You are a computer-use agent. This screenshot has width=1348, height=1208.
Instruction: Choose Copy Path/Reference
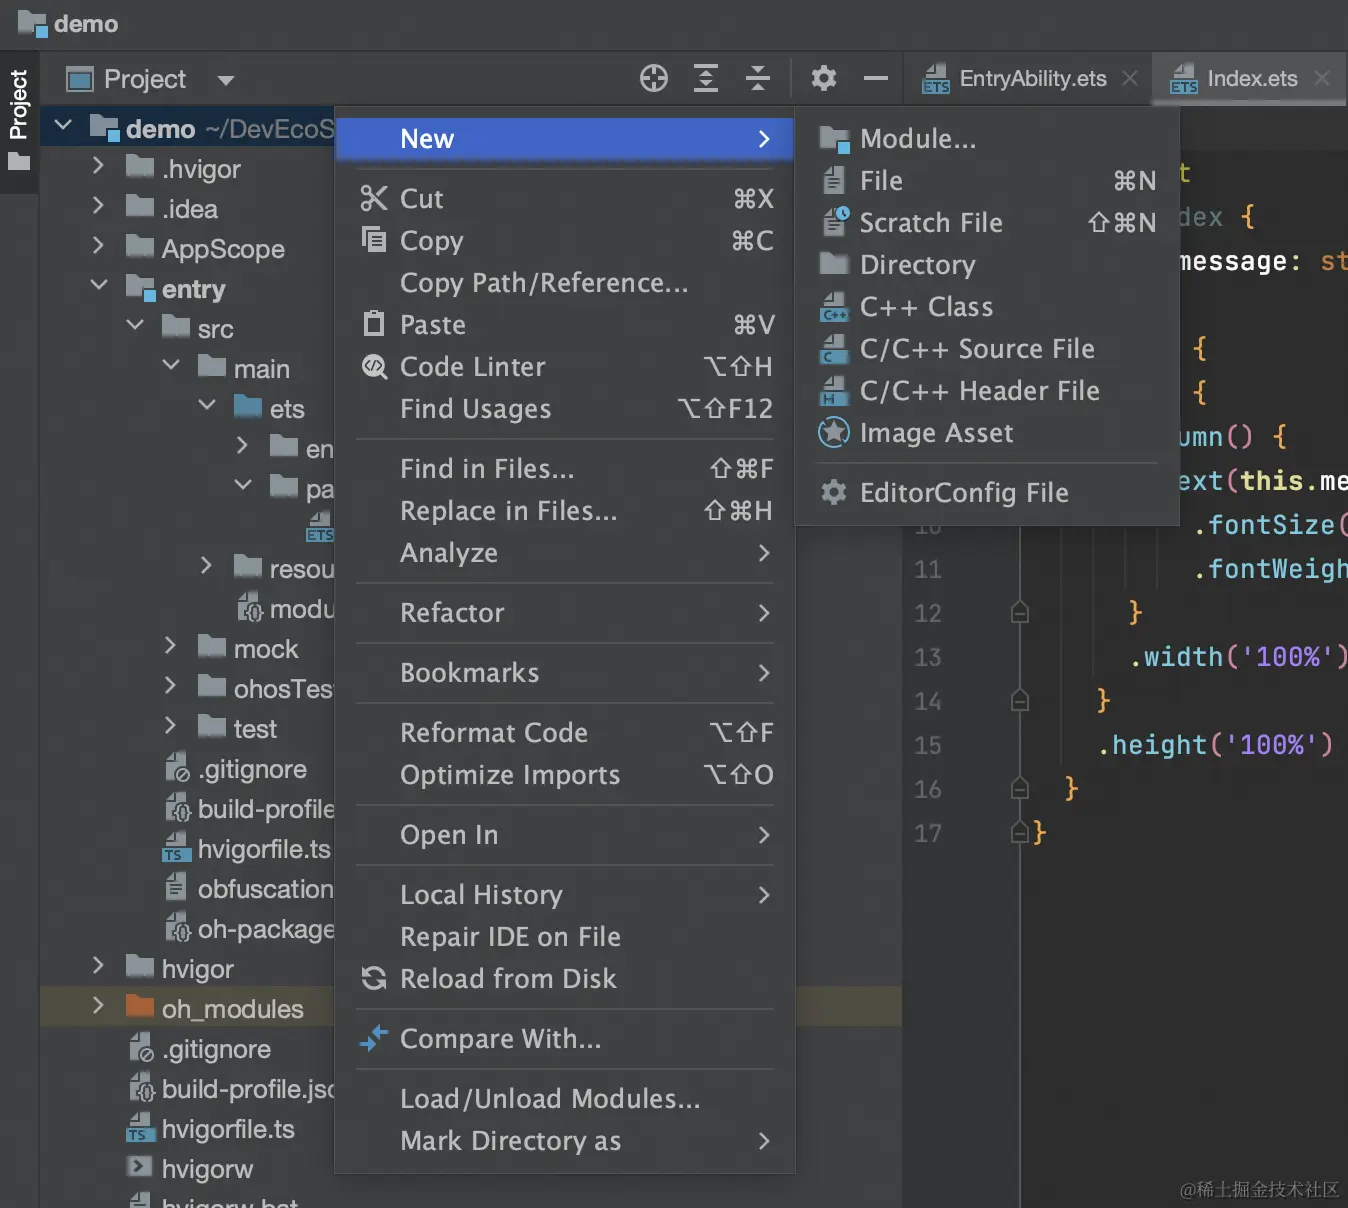point(565,283)
